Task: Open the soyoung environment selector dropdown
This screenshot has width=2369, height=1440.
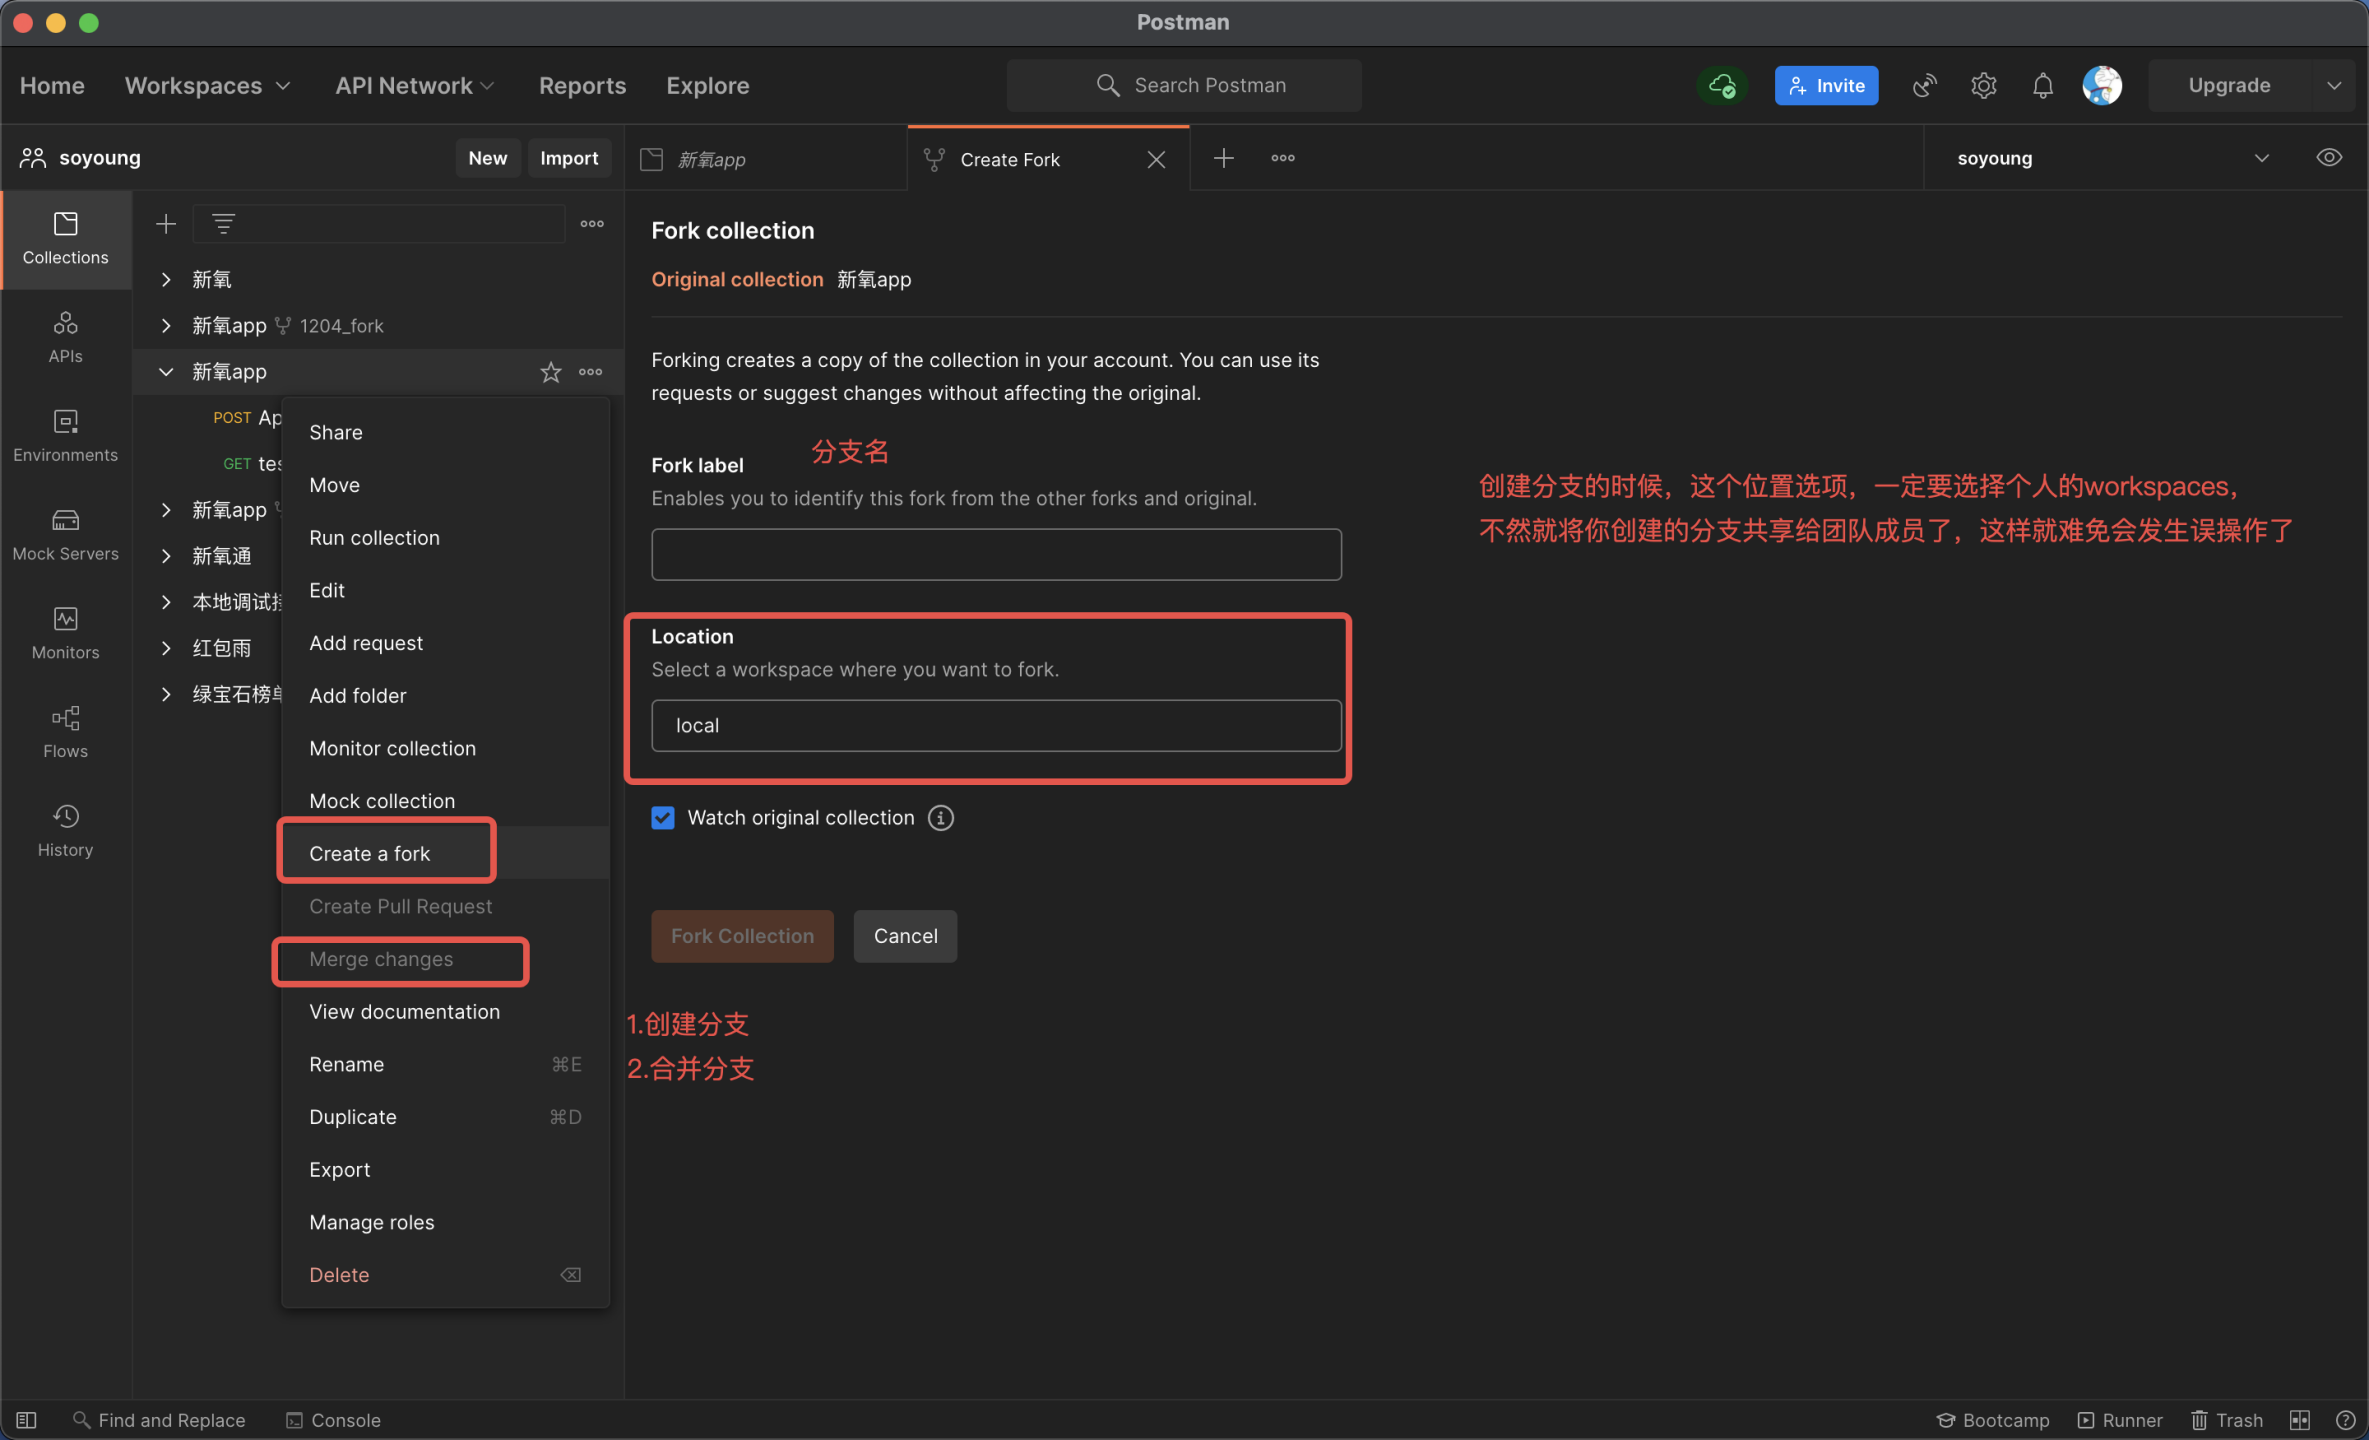Action: [x=2261, y=157]
